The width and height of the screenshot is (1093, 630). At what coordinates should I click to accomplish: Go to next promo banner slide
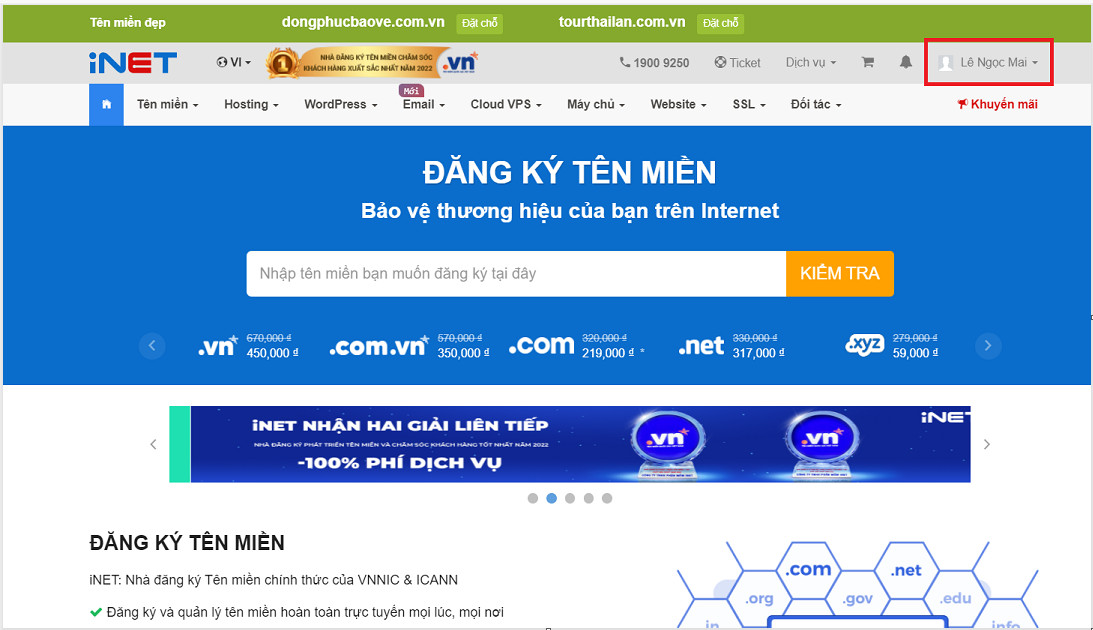click(986, 444)
